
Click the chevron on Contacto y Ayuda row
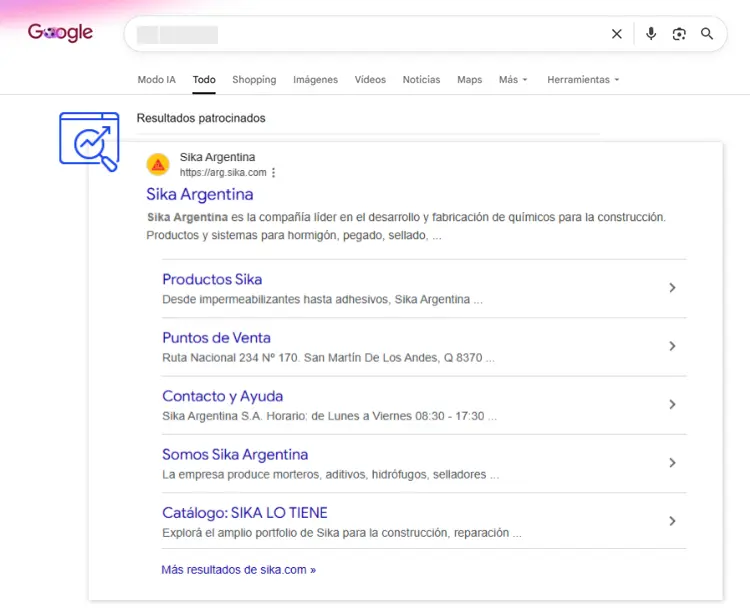click(x=672, y=404)
